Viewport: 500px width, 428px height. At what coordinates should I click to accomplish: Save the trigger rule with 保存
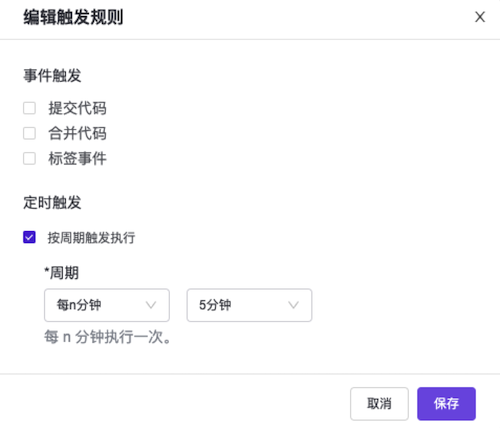pyautogui.click(x=446, y=404)
